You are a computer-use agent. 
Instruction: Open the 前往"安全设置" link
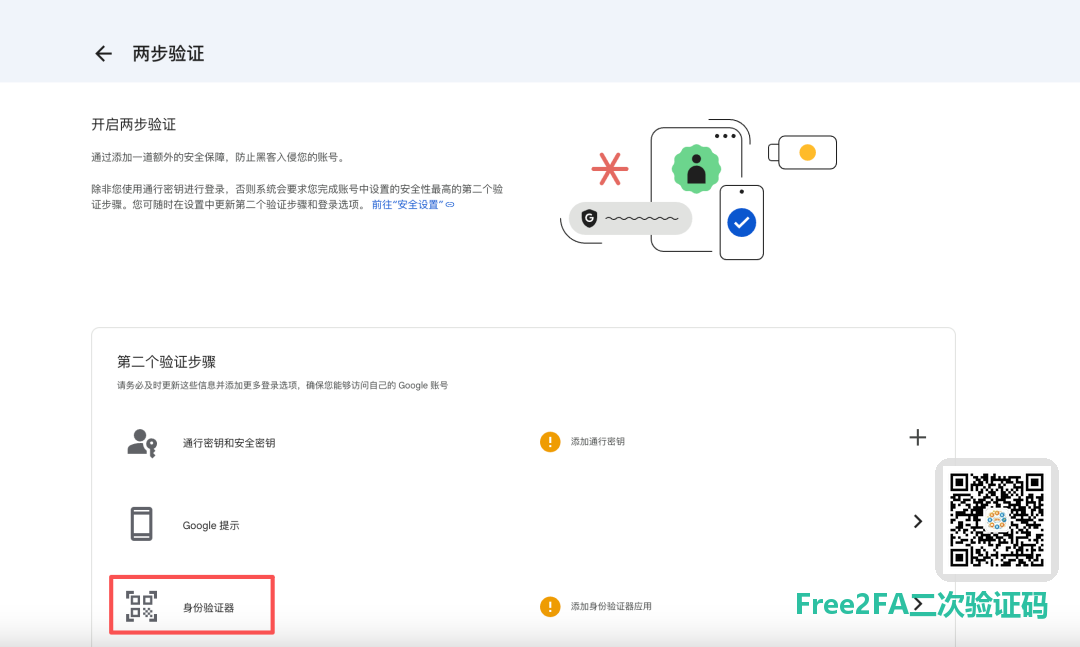tap(413, 205)
